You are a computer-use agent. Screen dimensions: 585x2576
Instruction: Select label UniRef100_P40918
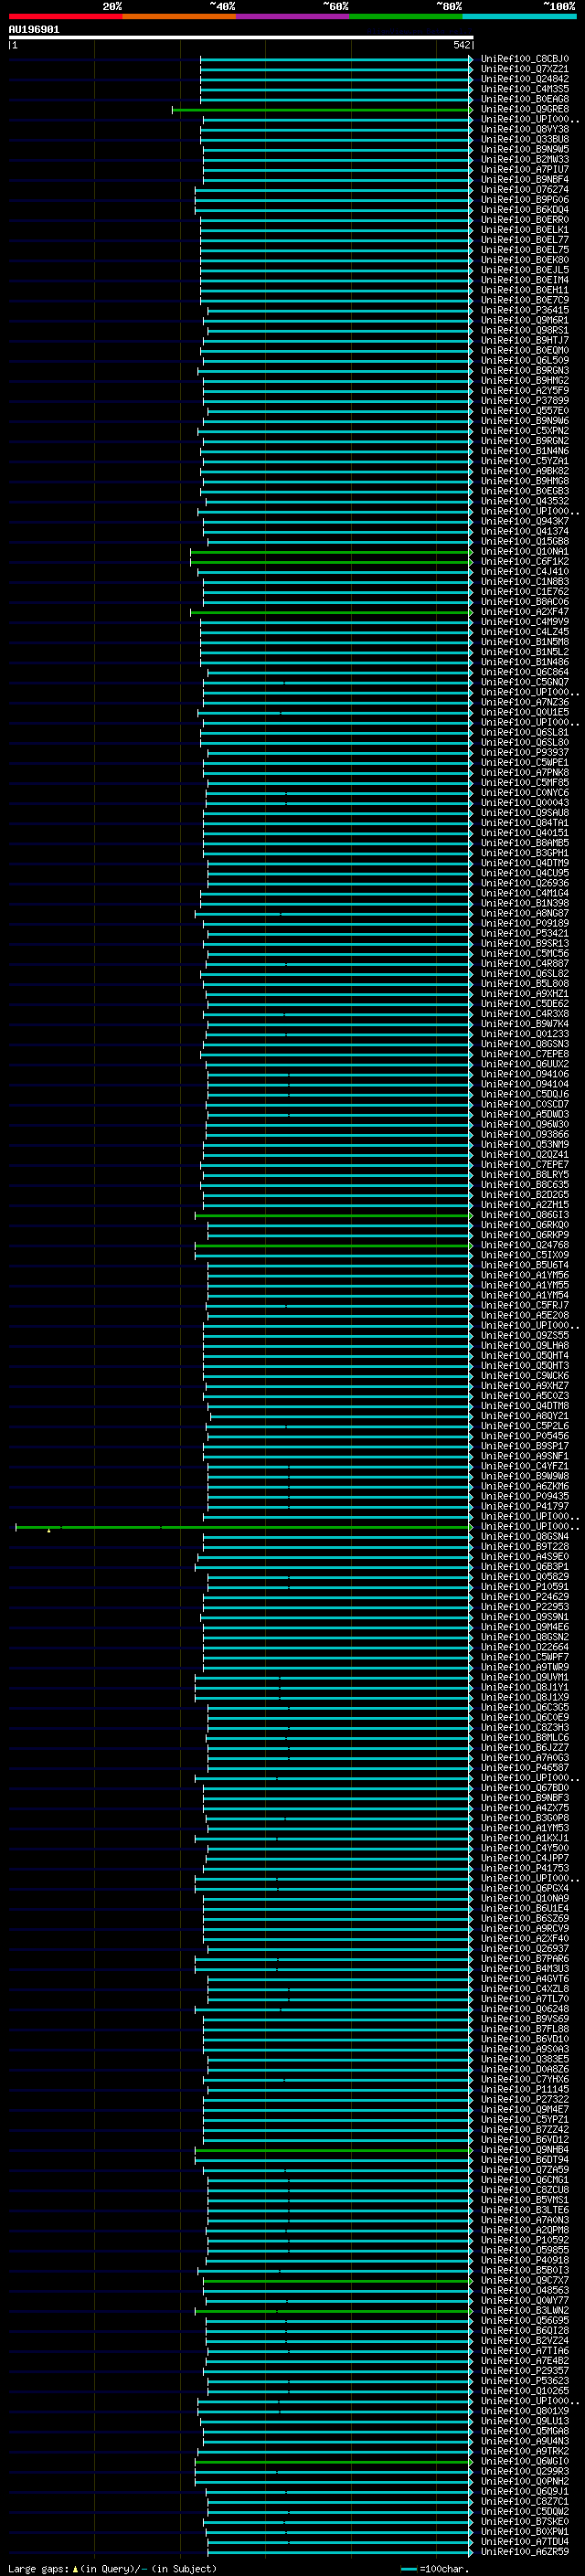524,2261
